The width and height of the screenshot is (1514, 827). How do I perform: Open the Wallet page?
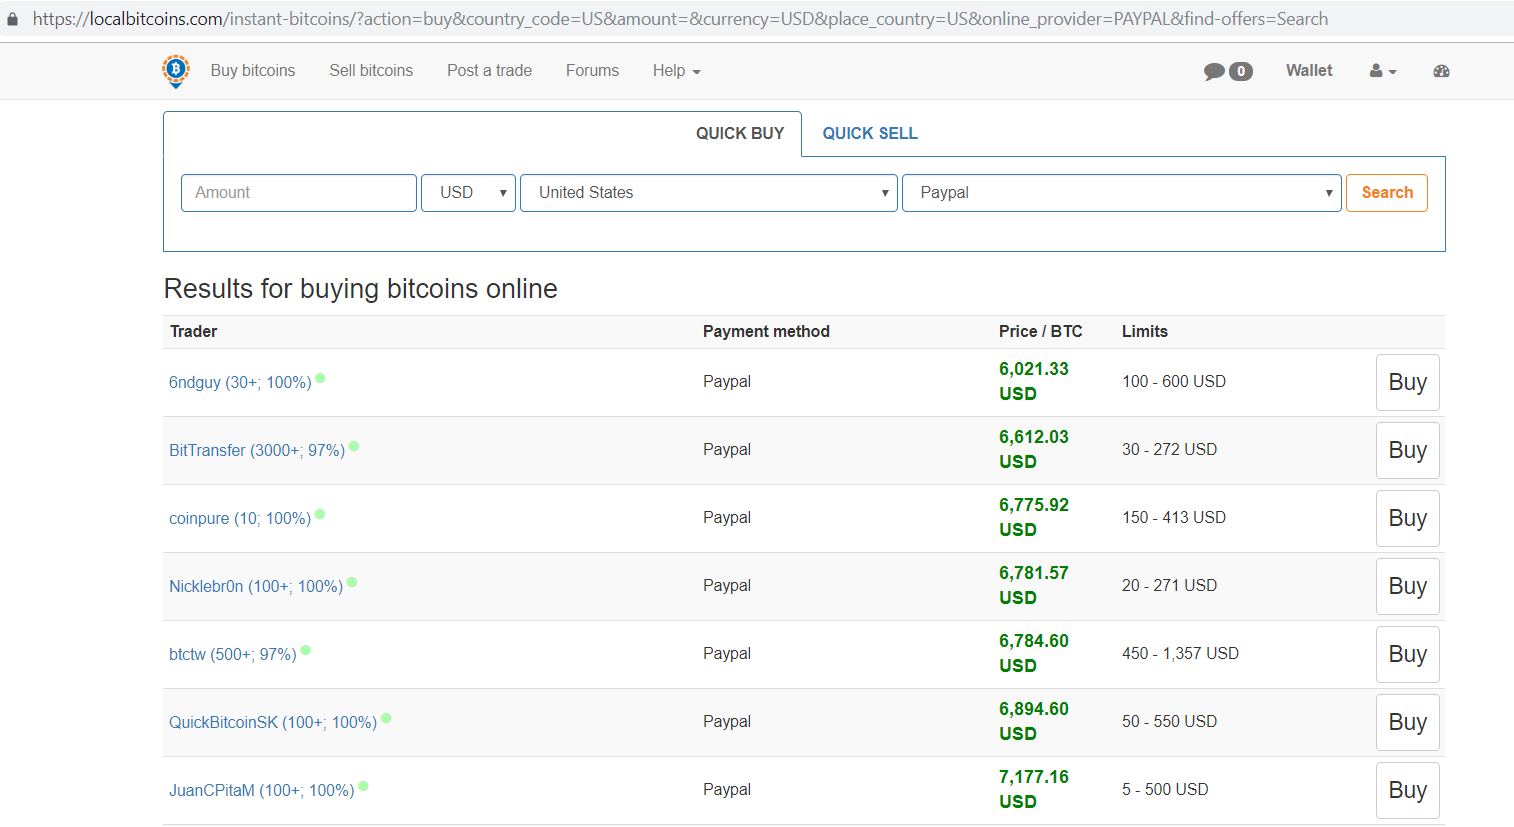[x=1309, y=71]
